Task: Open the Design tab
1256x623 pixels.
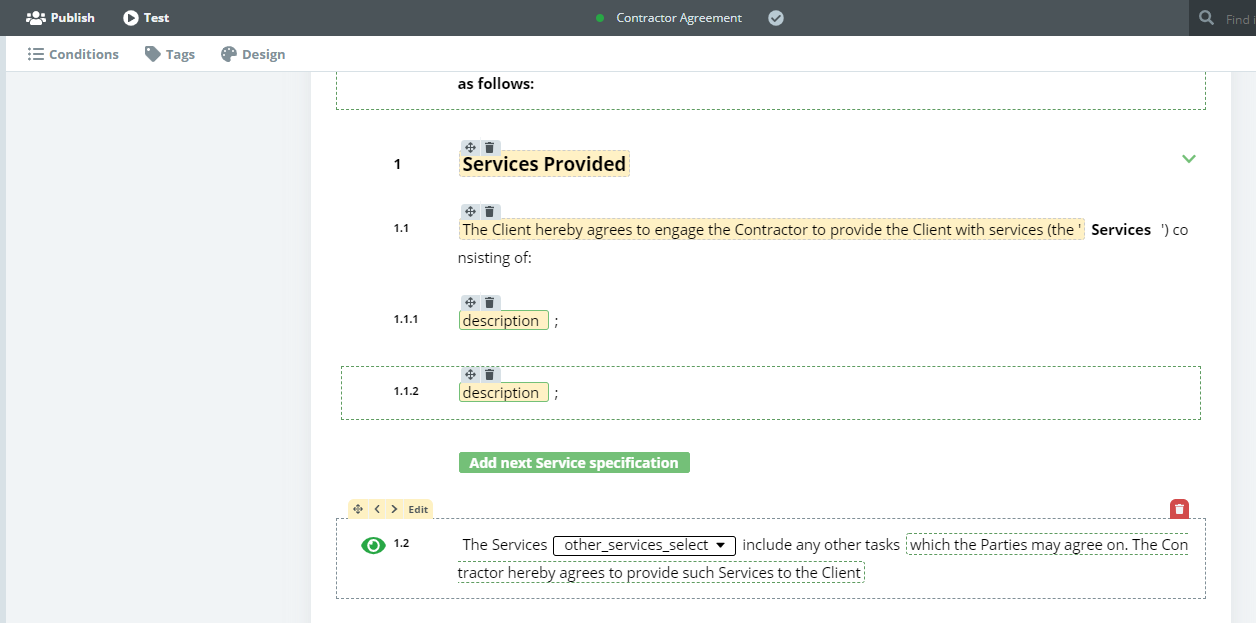Action: click(253, 54)
